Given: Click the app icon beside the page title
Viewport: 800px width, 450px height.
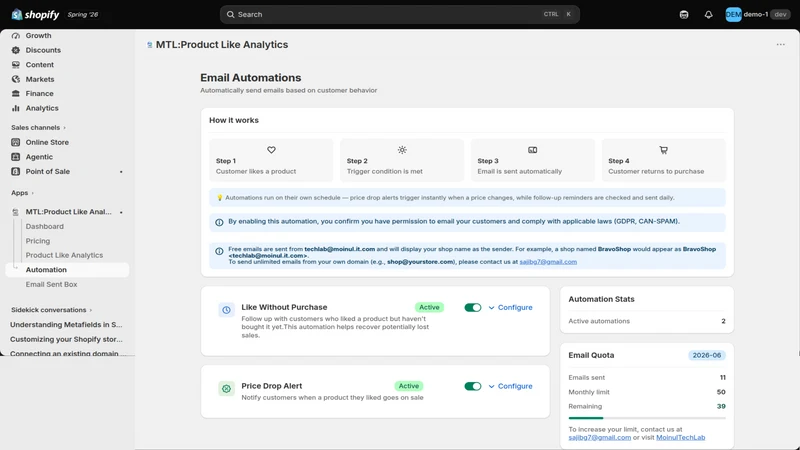Looking at the screenshot, I should [x=149, y=45].
